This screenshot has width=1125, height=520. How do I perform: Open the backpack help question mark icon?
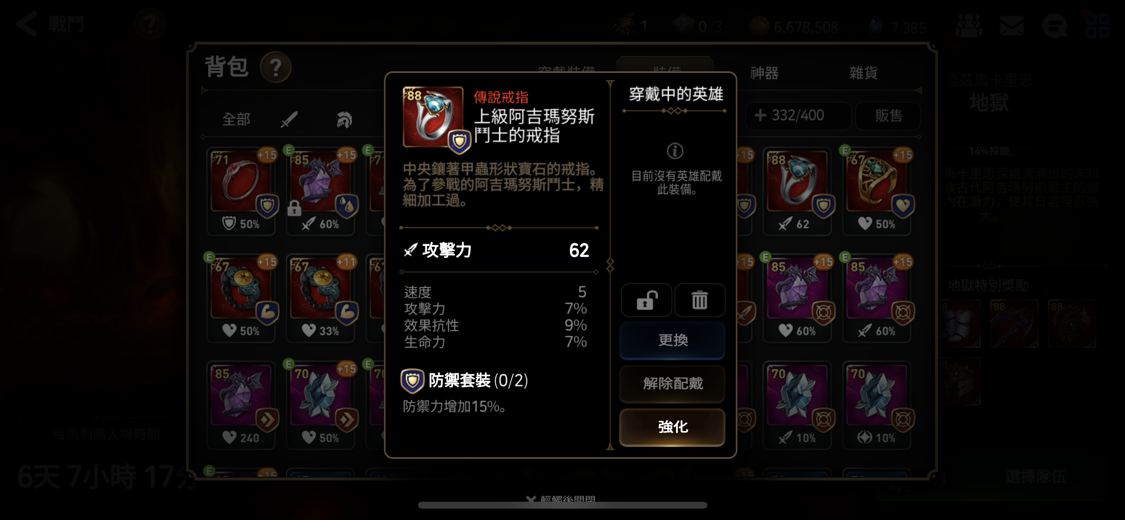pyautogui.click(x=276, y=67)
